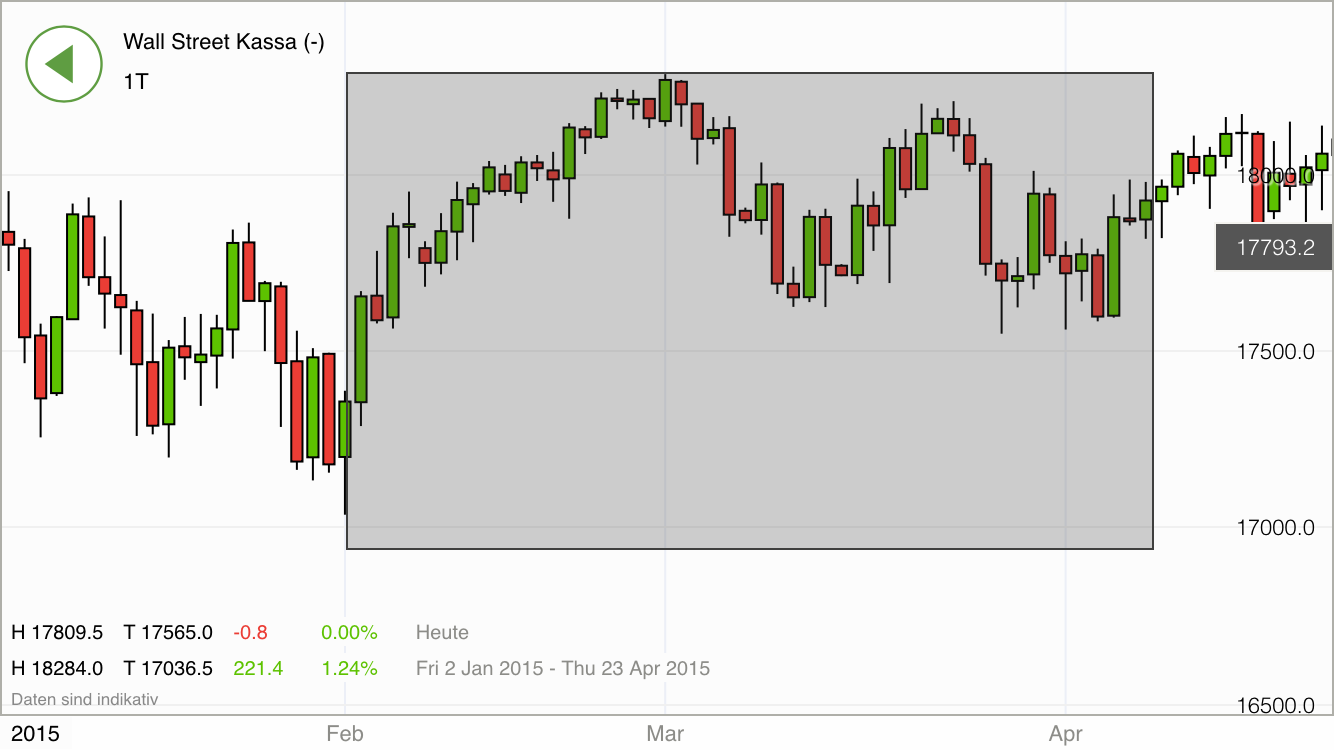Click the H 18284.0 high value

(x=59, y=668)
